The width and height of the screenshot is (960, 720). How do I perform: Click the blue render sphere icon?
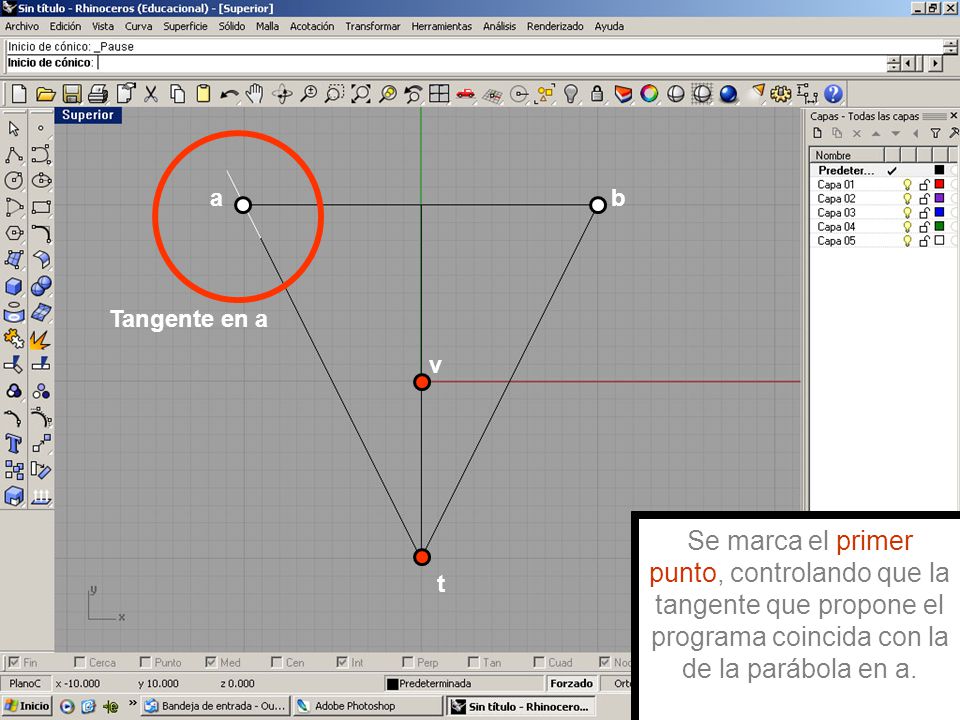(728, 94)
